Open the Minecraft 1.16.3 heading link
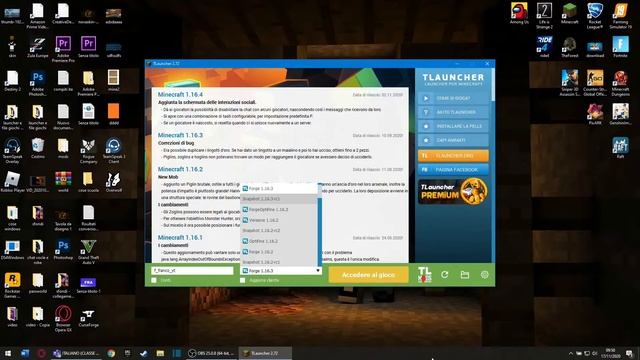Viewport: 640px width, 360px height. coord(180,135)
